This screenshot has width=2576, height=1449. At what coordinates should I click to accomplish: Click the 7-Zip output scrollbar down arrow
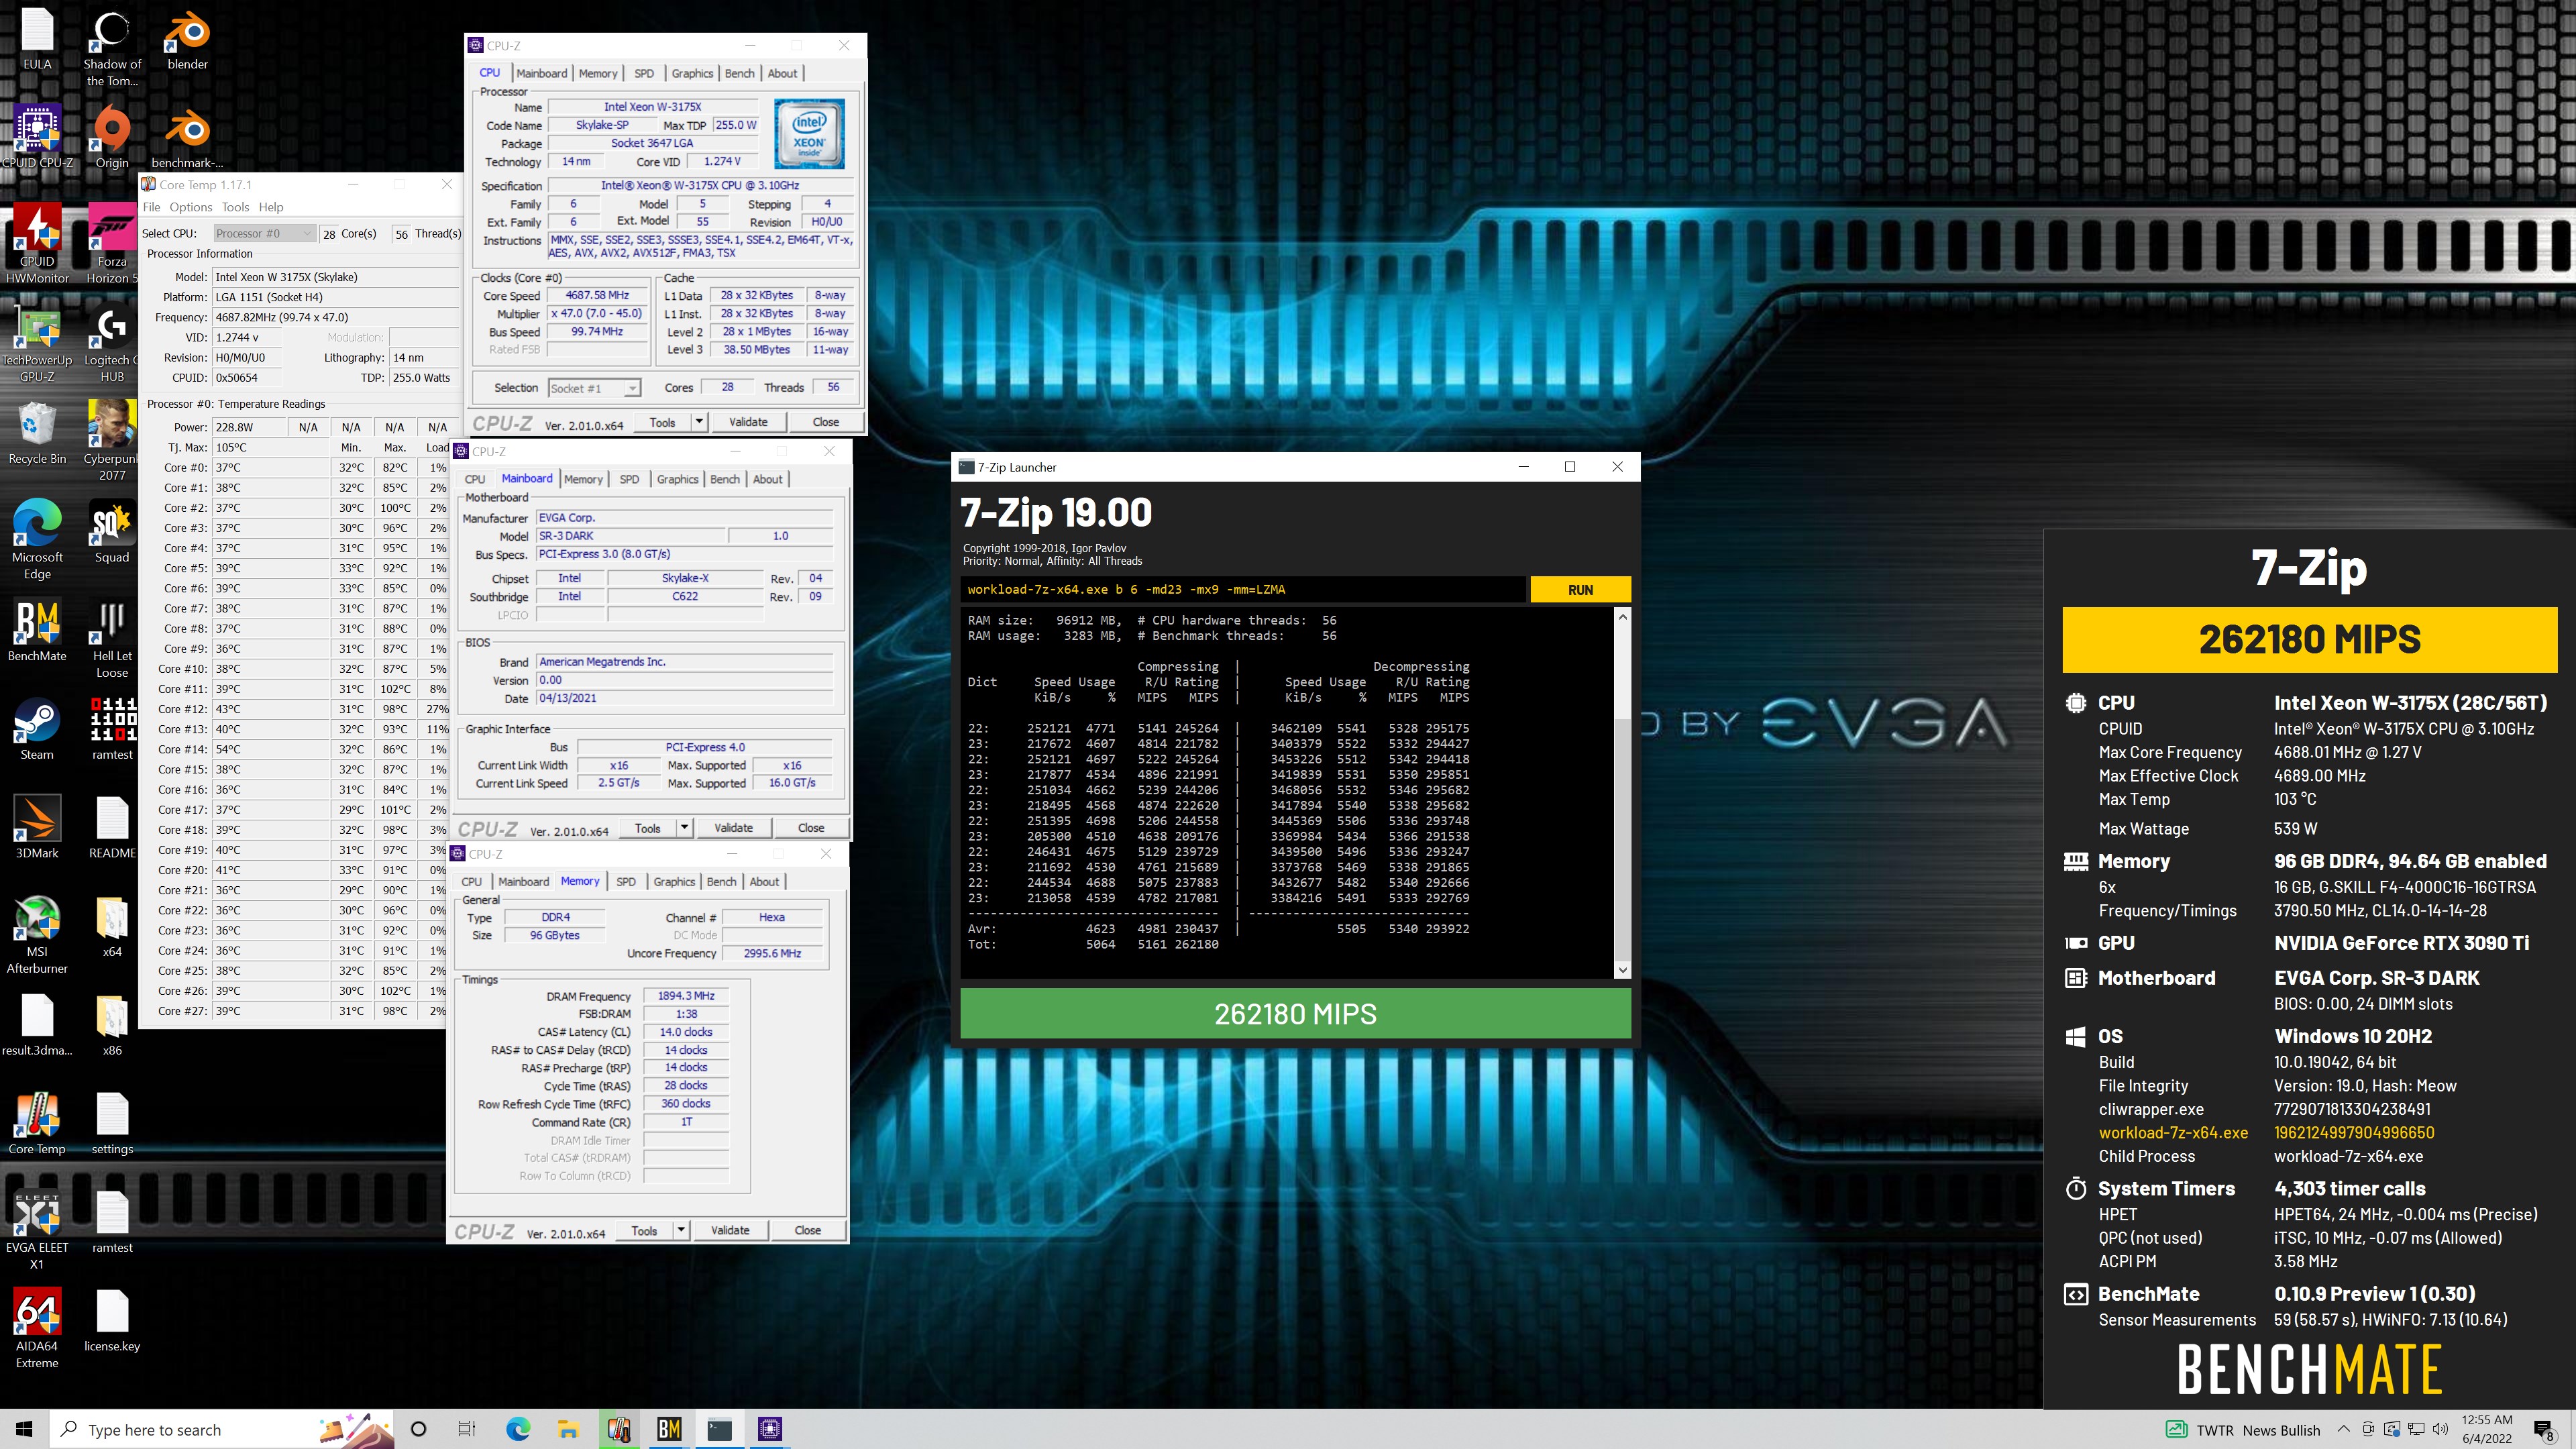1622,970
